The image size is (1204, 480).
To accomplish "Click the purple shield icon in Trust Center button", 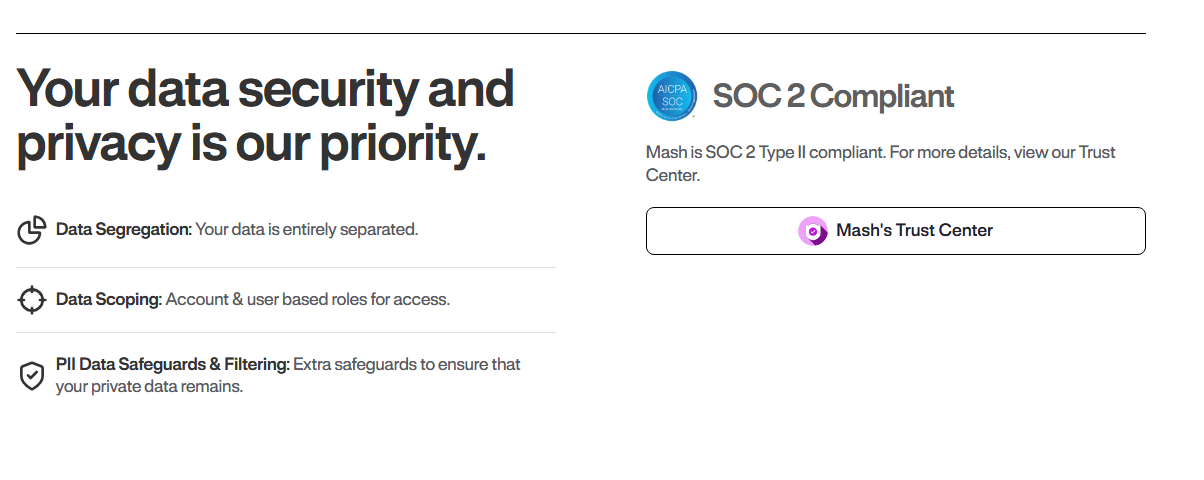I will pyautogui.click(x=813, y=231).
